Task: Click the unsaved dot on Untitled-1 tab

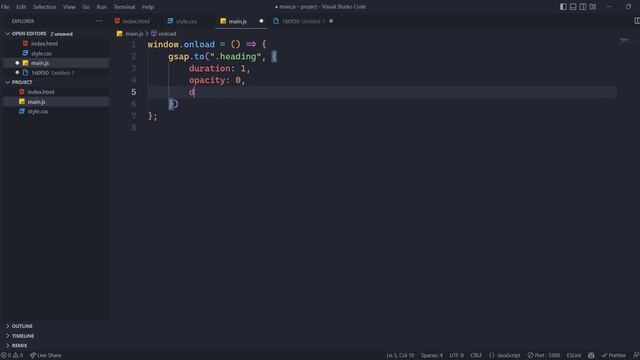Action: coord(331,21)
